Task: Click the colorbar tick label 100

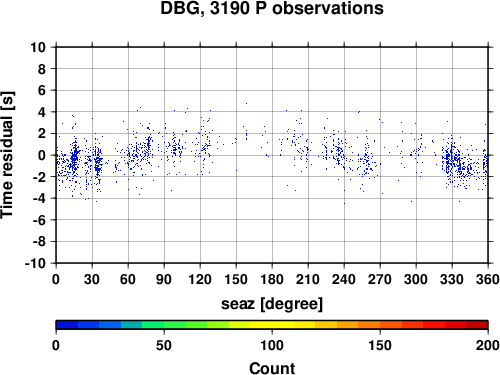Action: click(x=272, y=345)
